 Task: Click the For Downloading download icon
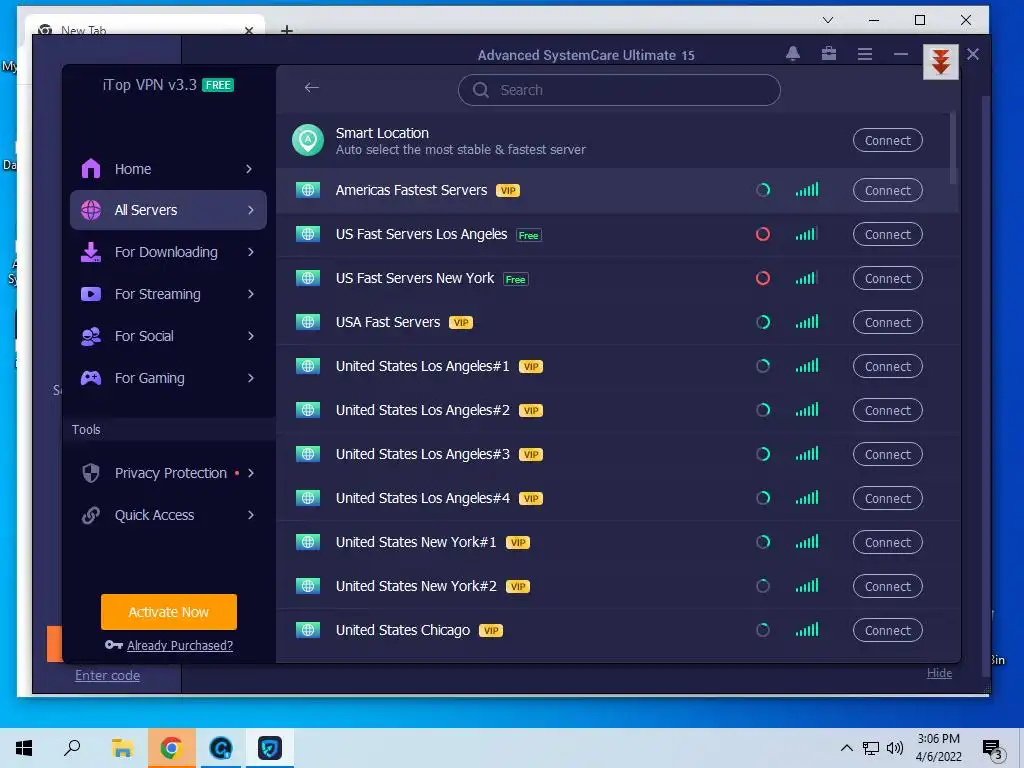pos(91,252)
